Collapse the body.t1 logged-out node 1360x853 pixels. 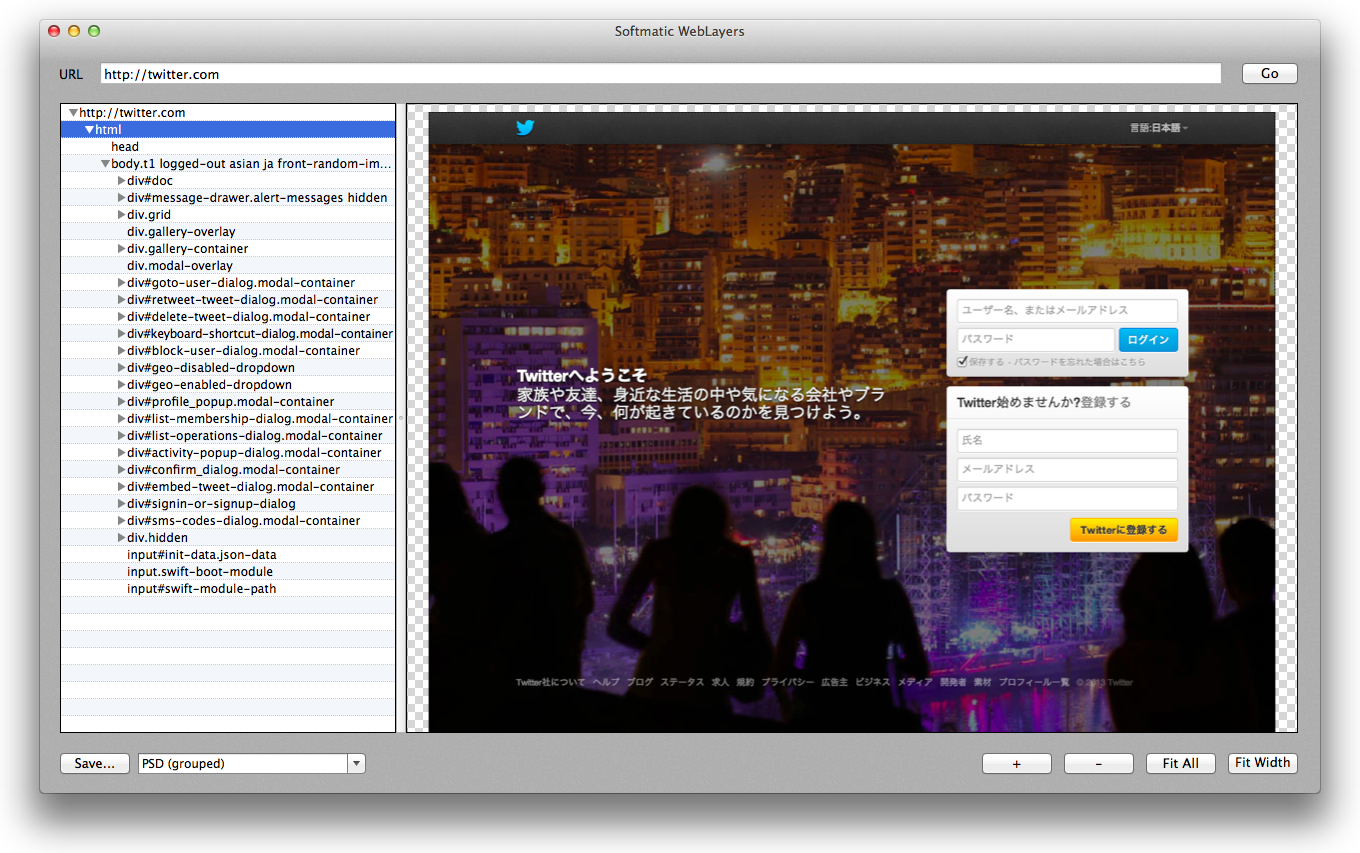(x=105, y=164)
